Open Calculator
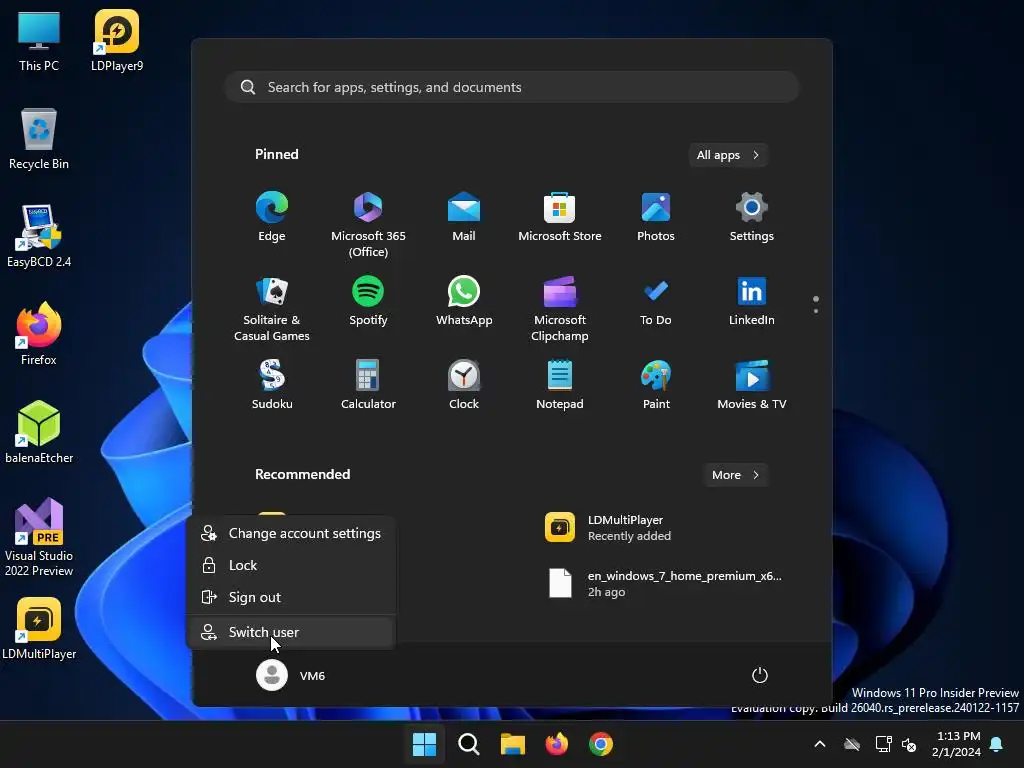This screenshot has height=768, width=1024. pos(368,385)
